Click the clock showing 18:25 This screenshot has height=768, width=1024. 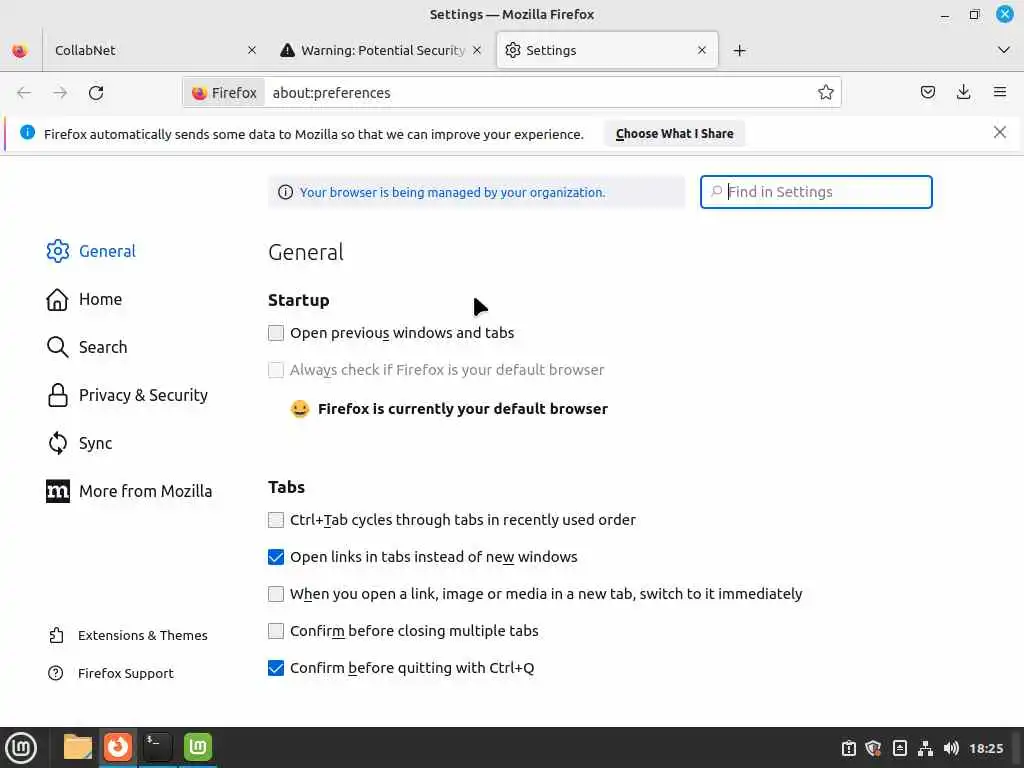tap(986, 748)
